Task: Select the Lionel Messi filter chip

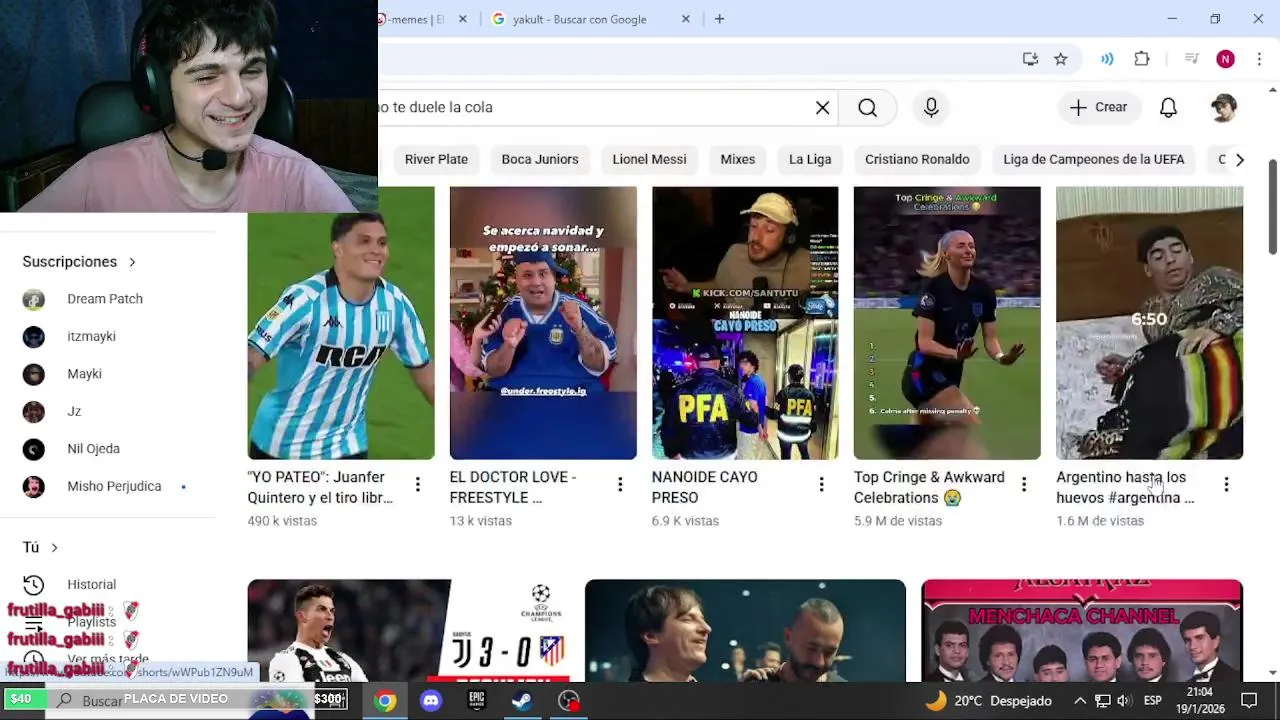Action: [649, 159]
